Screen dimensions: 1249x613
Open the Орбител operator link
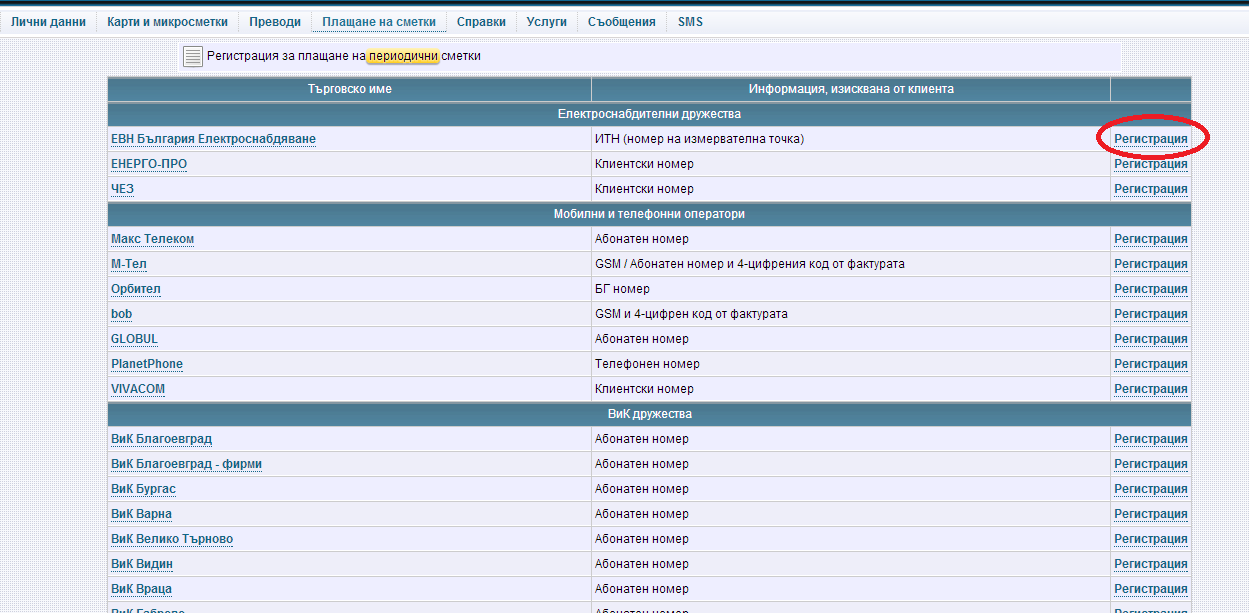(x=135, y=289)
